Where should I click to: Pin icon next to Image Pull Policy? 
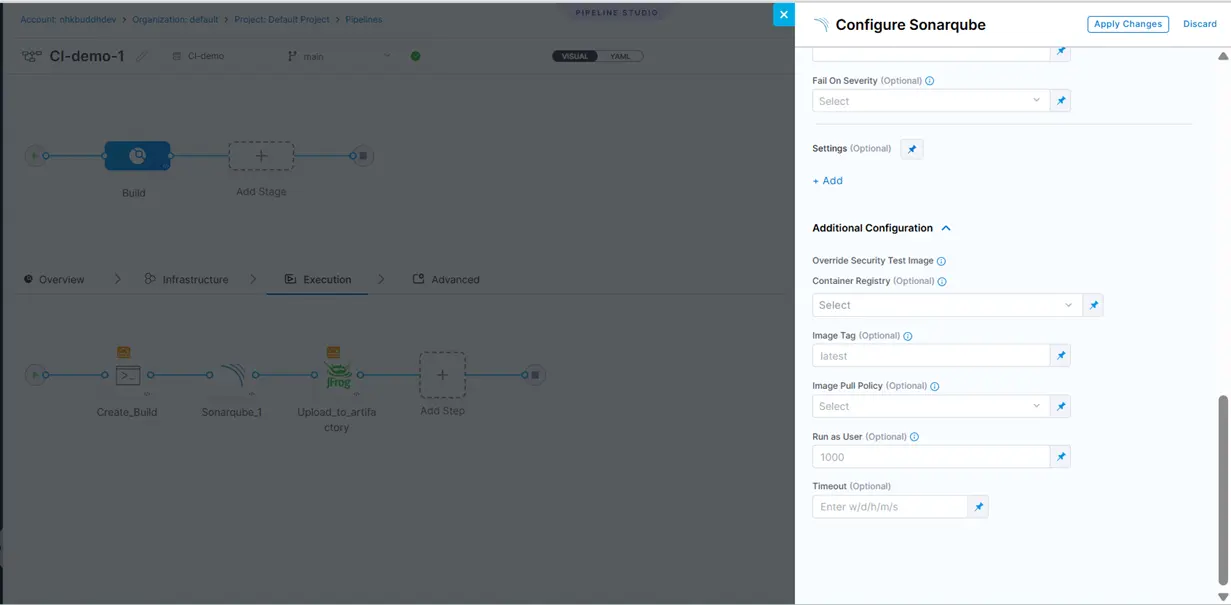(1061, 407)
